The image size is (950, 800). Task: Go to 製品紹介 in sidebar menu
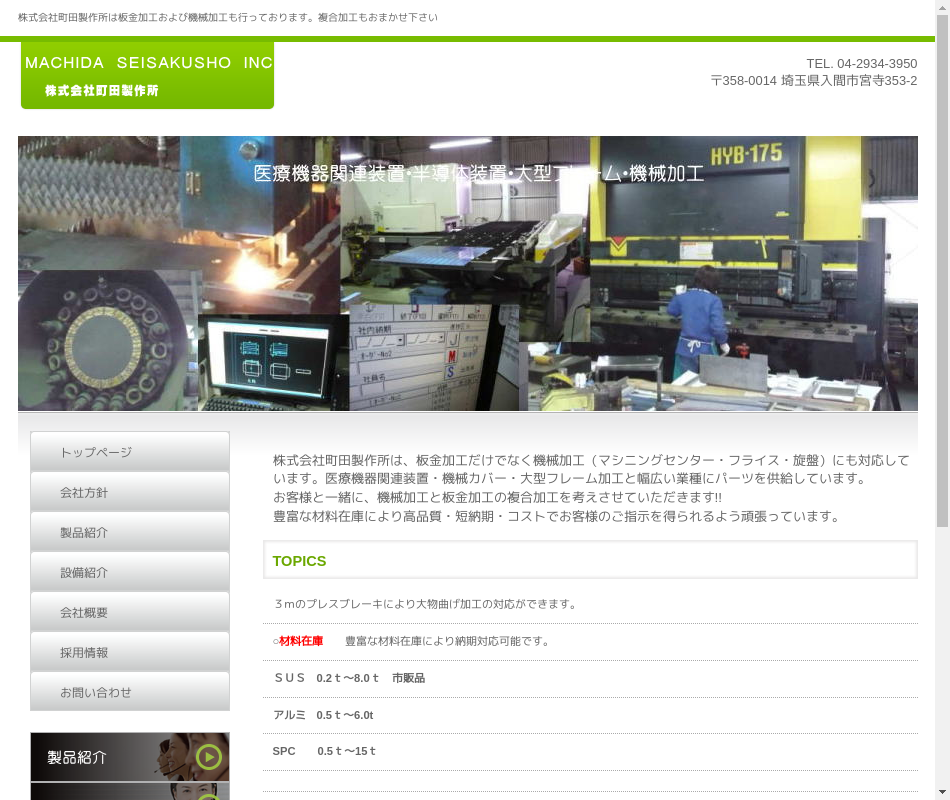click(x=130, y=532)
